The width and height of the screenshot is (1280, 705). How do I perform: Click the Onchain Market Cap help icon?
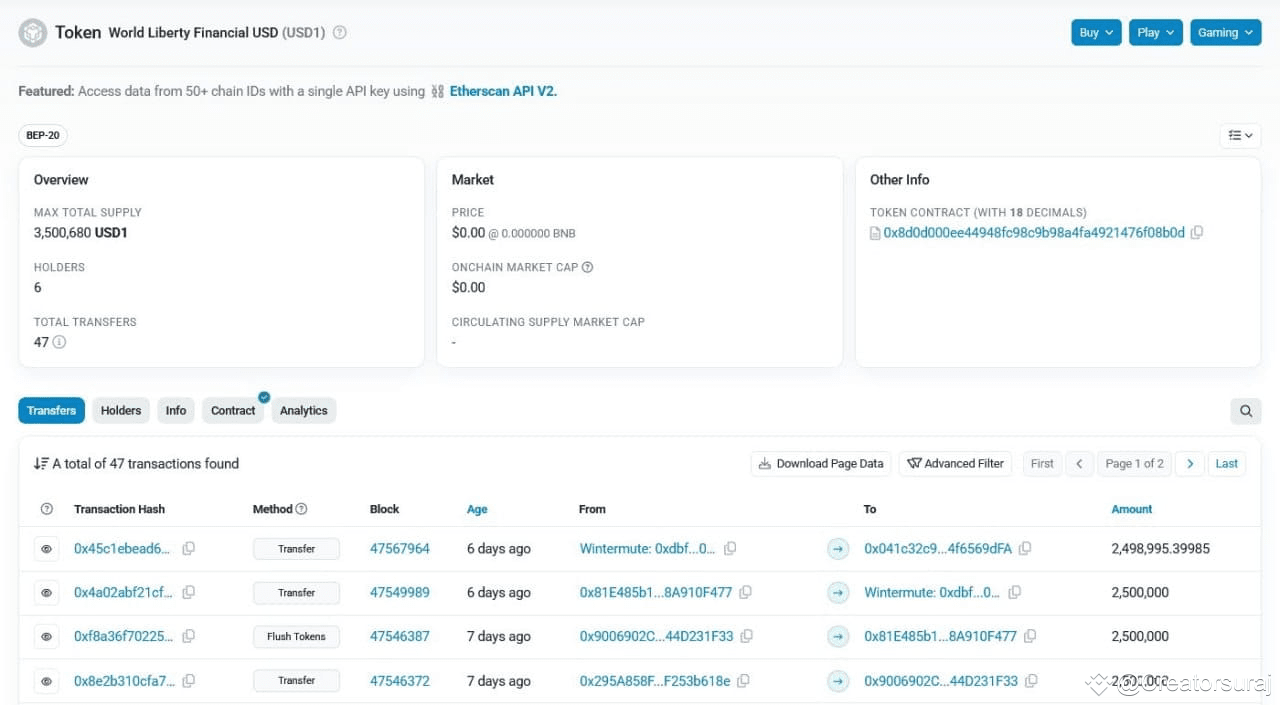(x=587, y=267)
